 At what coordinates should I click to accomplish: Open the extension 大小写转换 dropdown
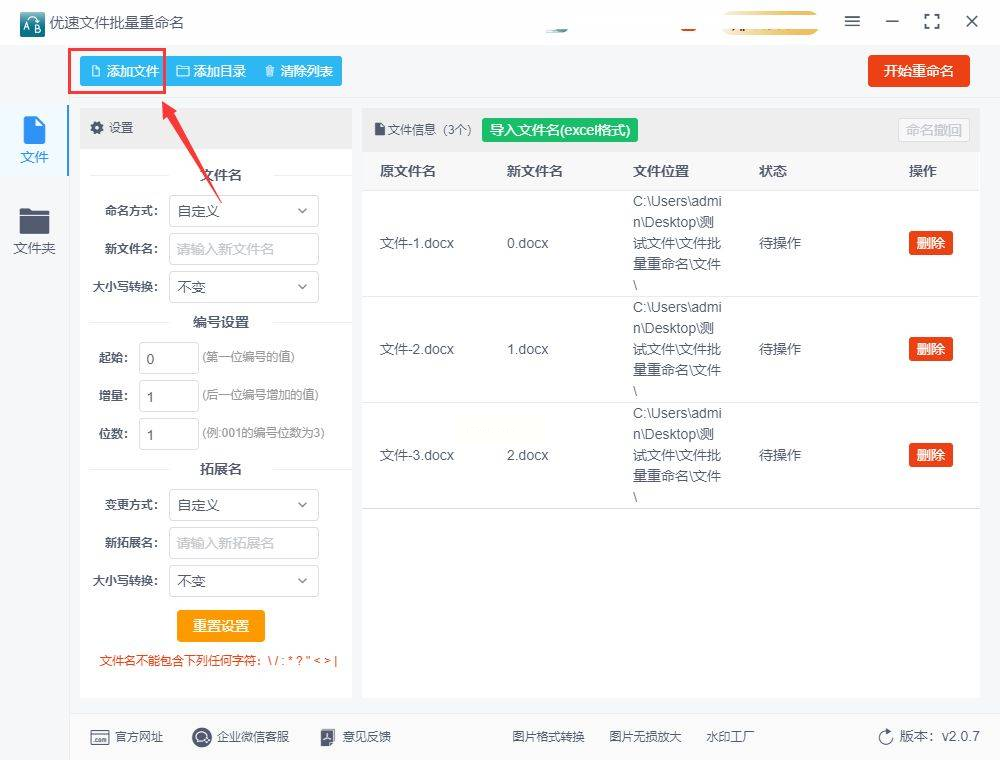point(243,581)
